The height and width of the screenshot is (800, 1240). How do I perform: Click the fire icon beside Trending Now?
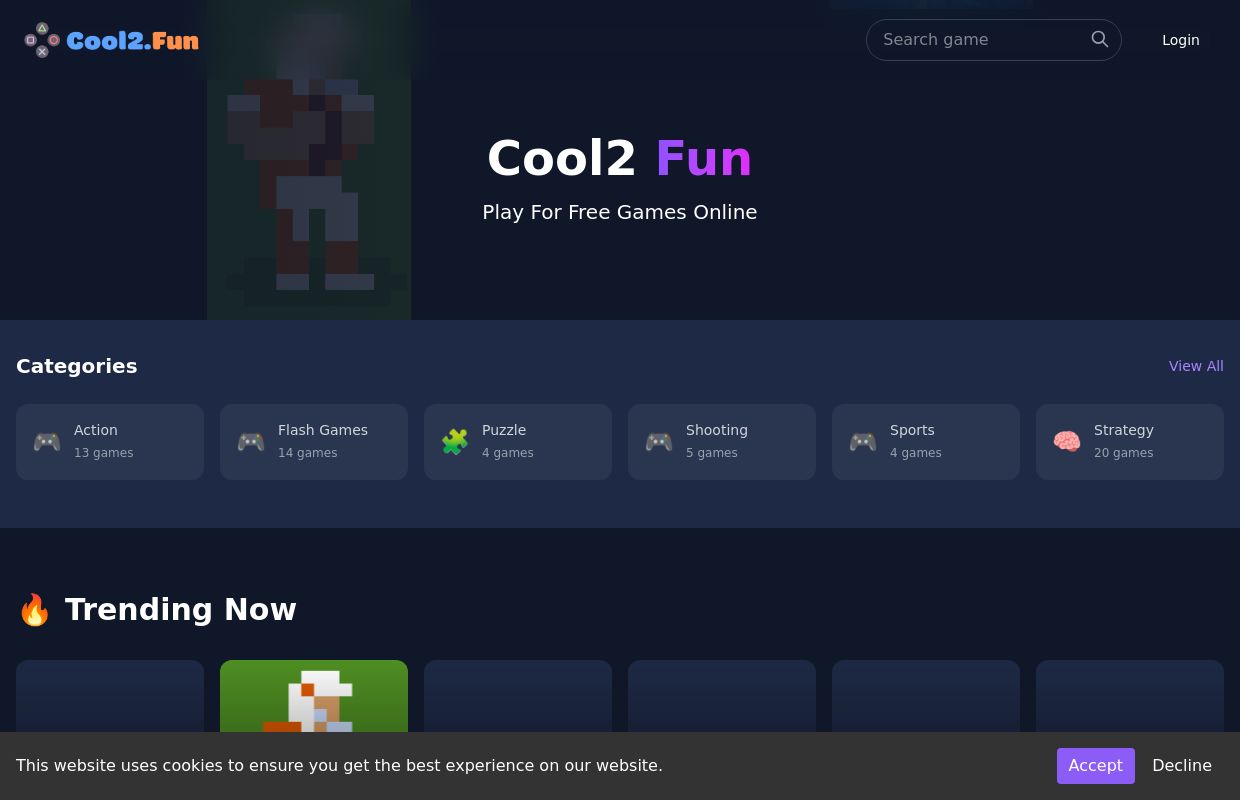(35, 609)
